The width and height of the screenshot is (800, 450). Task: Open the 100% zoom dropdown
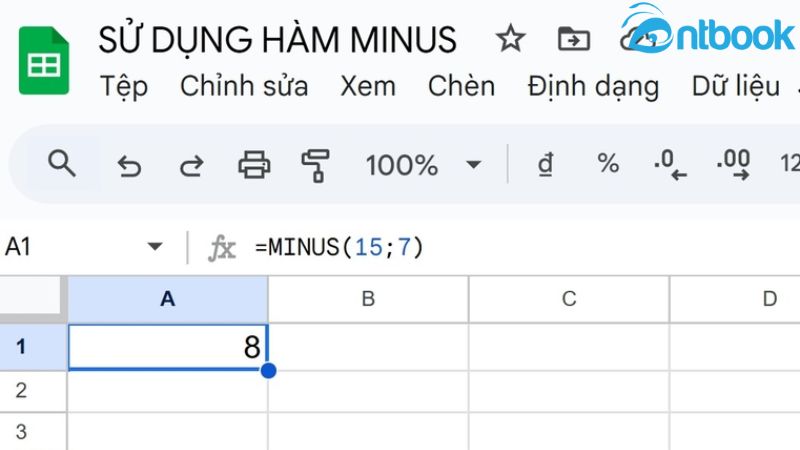(474, 165)
